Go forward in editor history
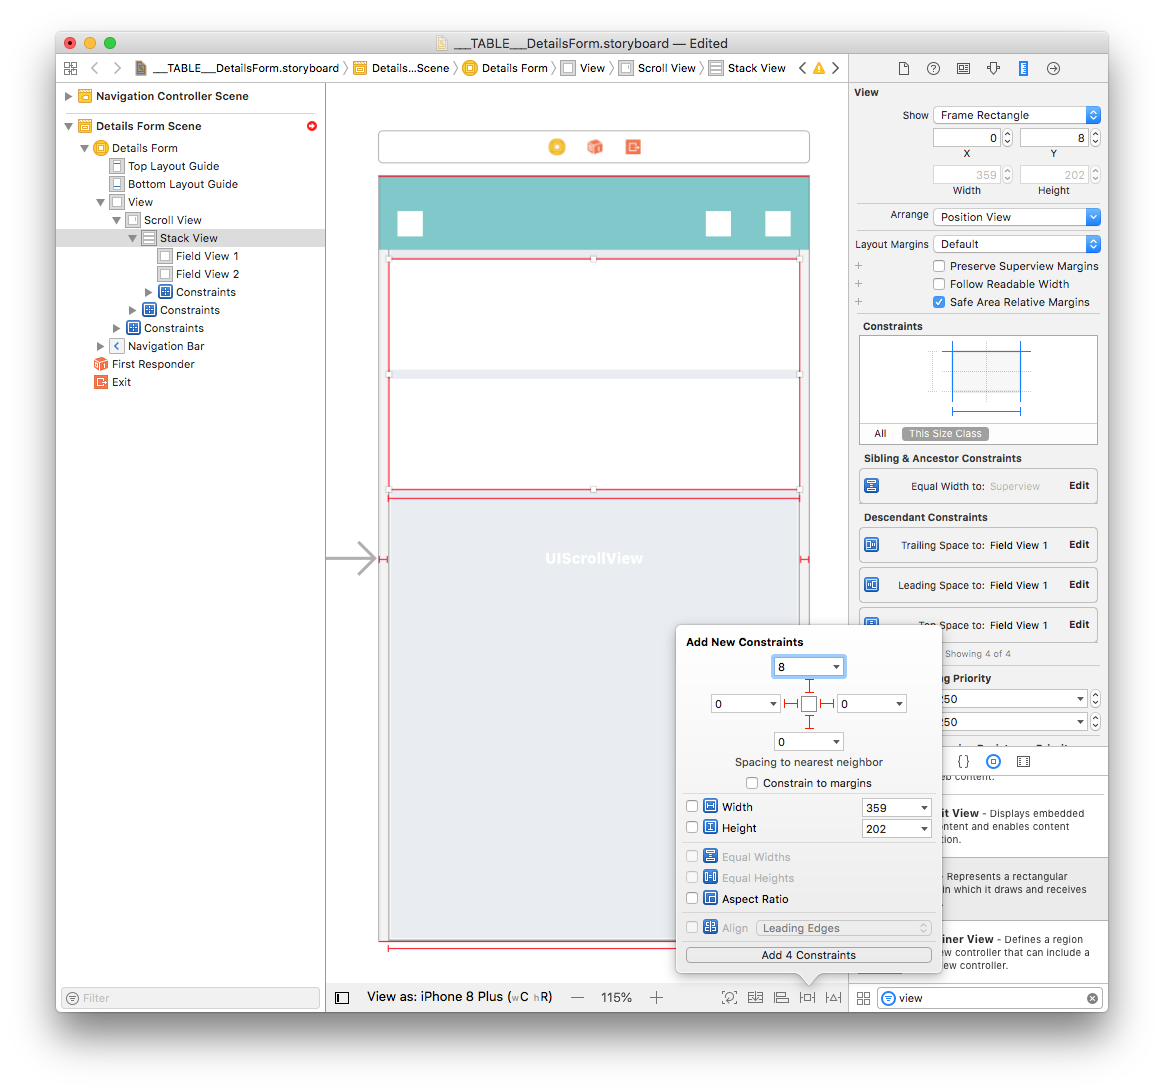Viewport: 1164px width, 1092px height. click(x=117, y=68)
